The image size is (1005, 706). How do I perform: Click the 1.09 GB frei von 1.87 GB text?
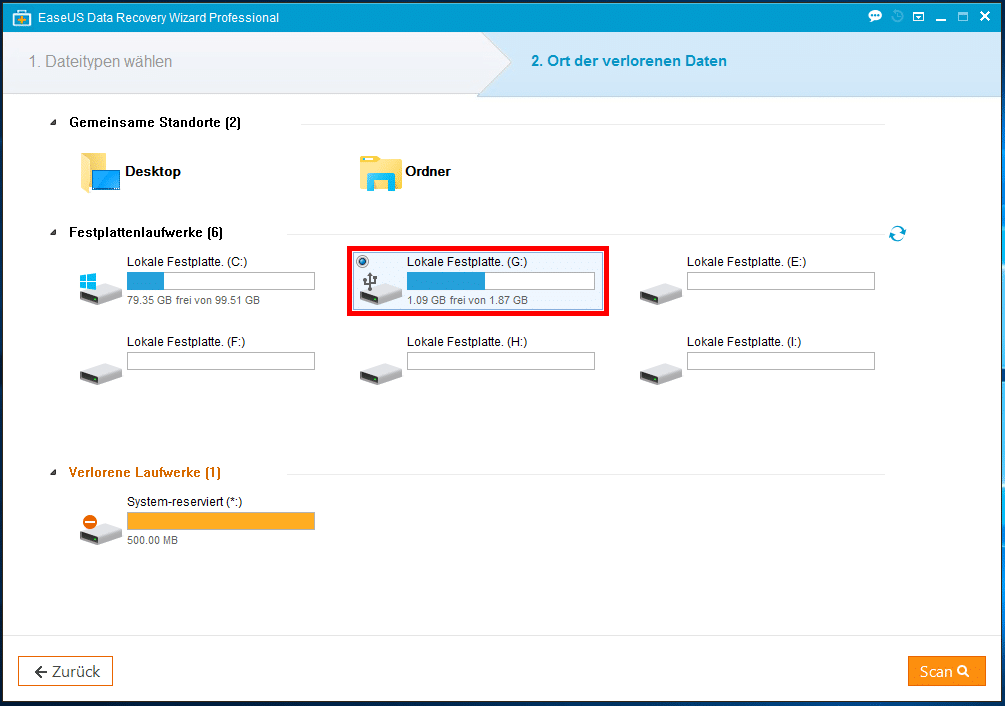(467, 300)
